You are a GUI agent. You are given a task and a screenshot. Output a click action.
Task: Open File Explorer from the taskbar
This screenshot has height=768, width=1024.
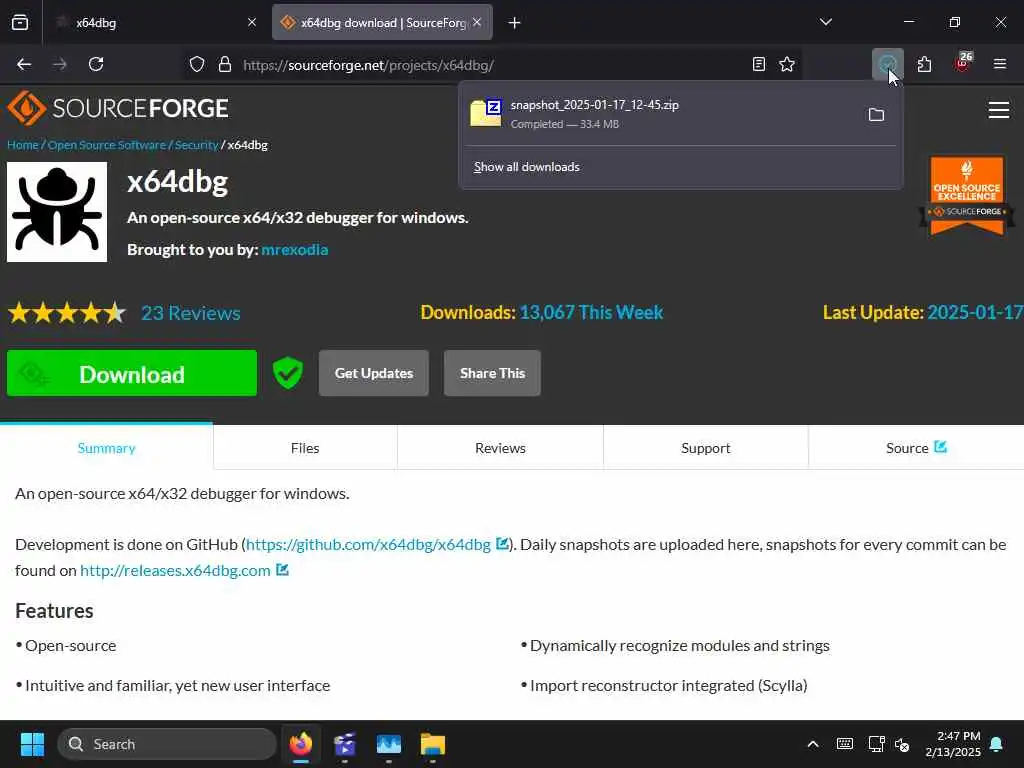[432, 744]
